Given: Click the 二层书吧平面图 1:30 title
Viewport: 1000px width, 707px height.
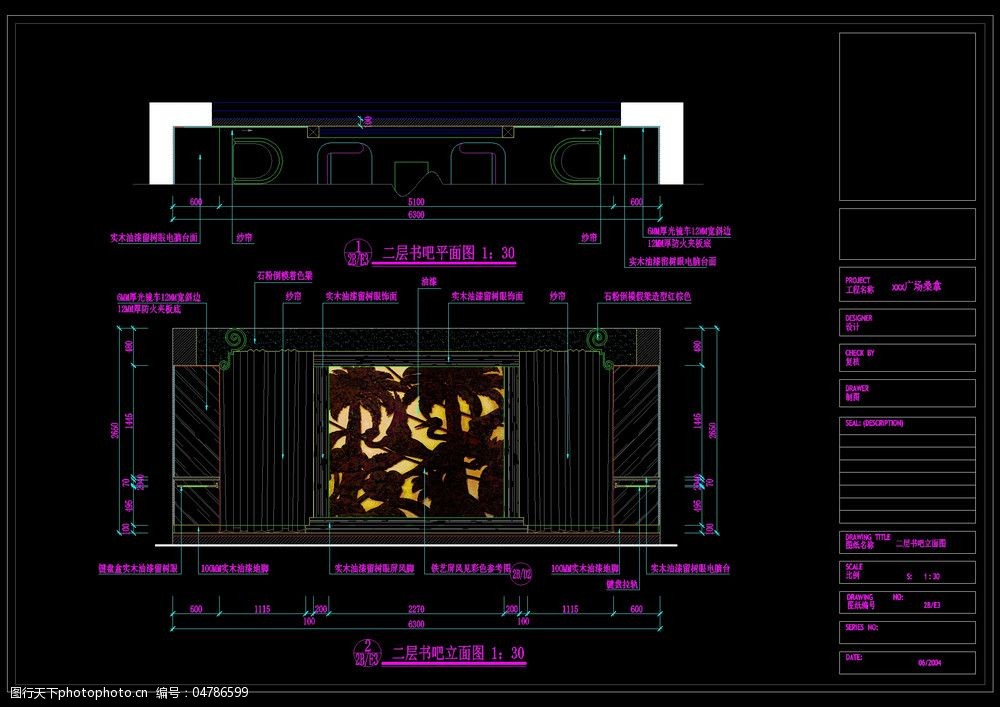Looking at the screenshot, I should 449,253.
